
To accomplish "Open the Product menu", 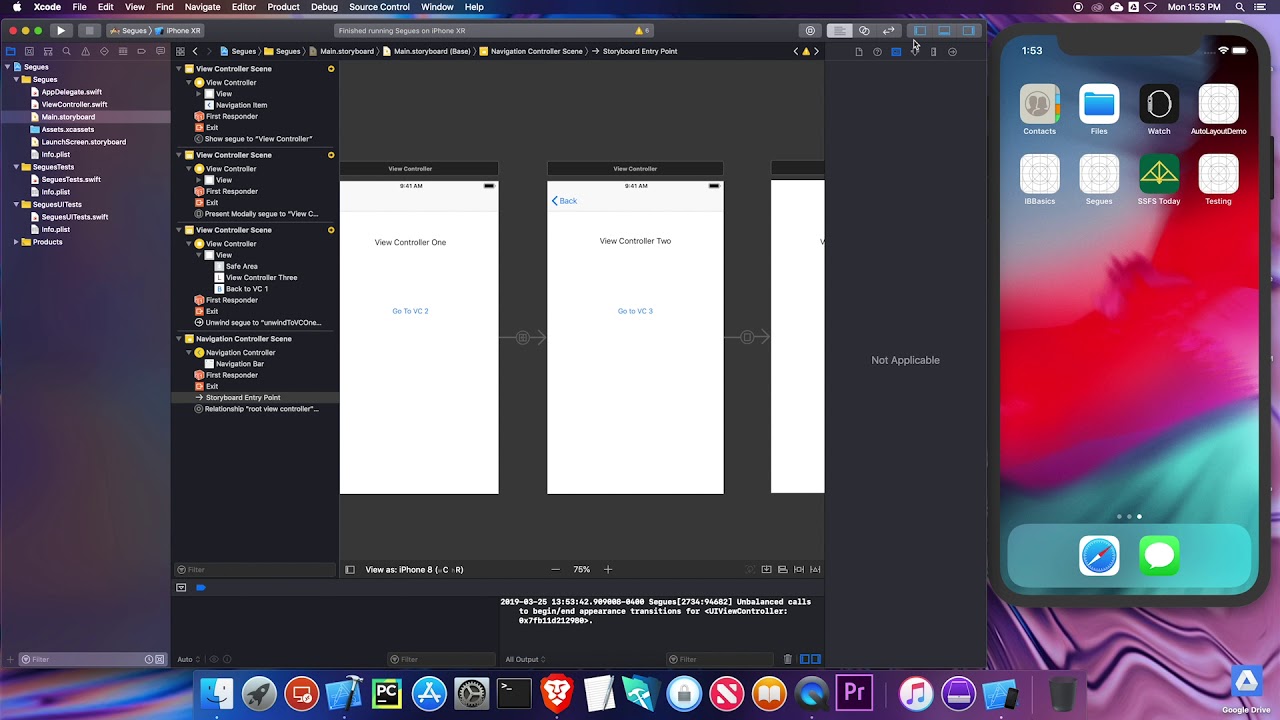I will (283, 7).
